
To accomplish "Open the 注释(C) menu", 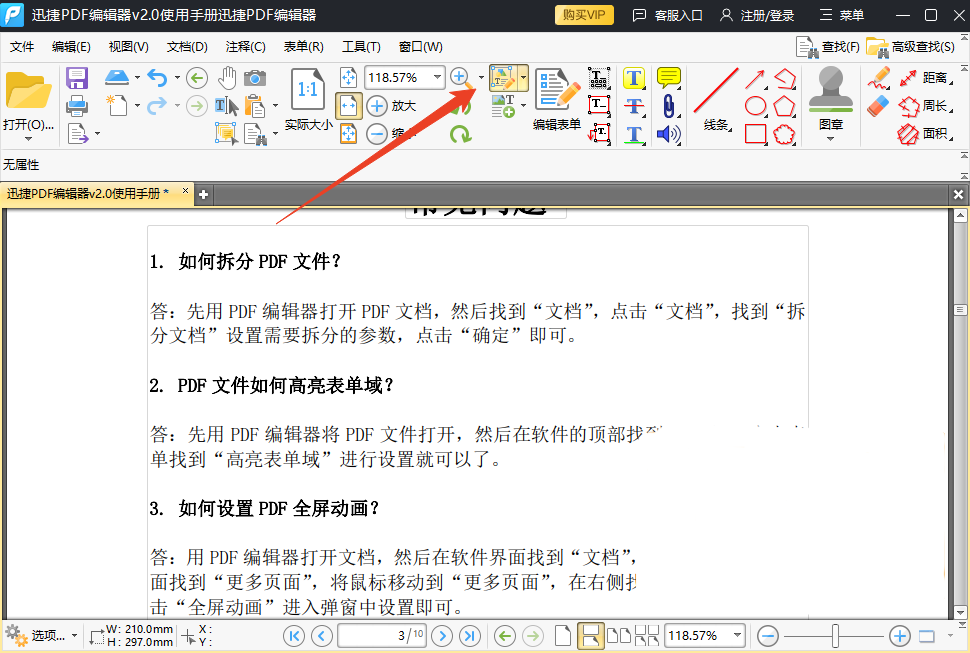I will tap(246, 47).
